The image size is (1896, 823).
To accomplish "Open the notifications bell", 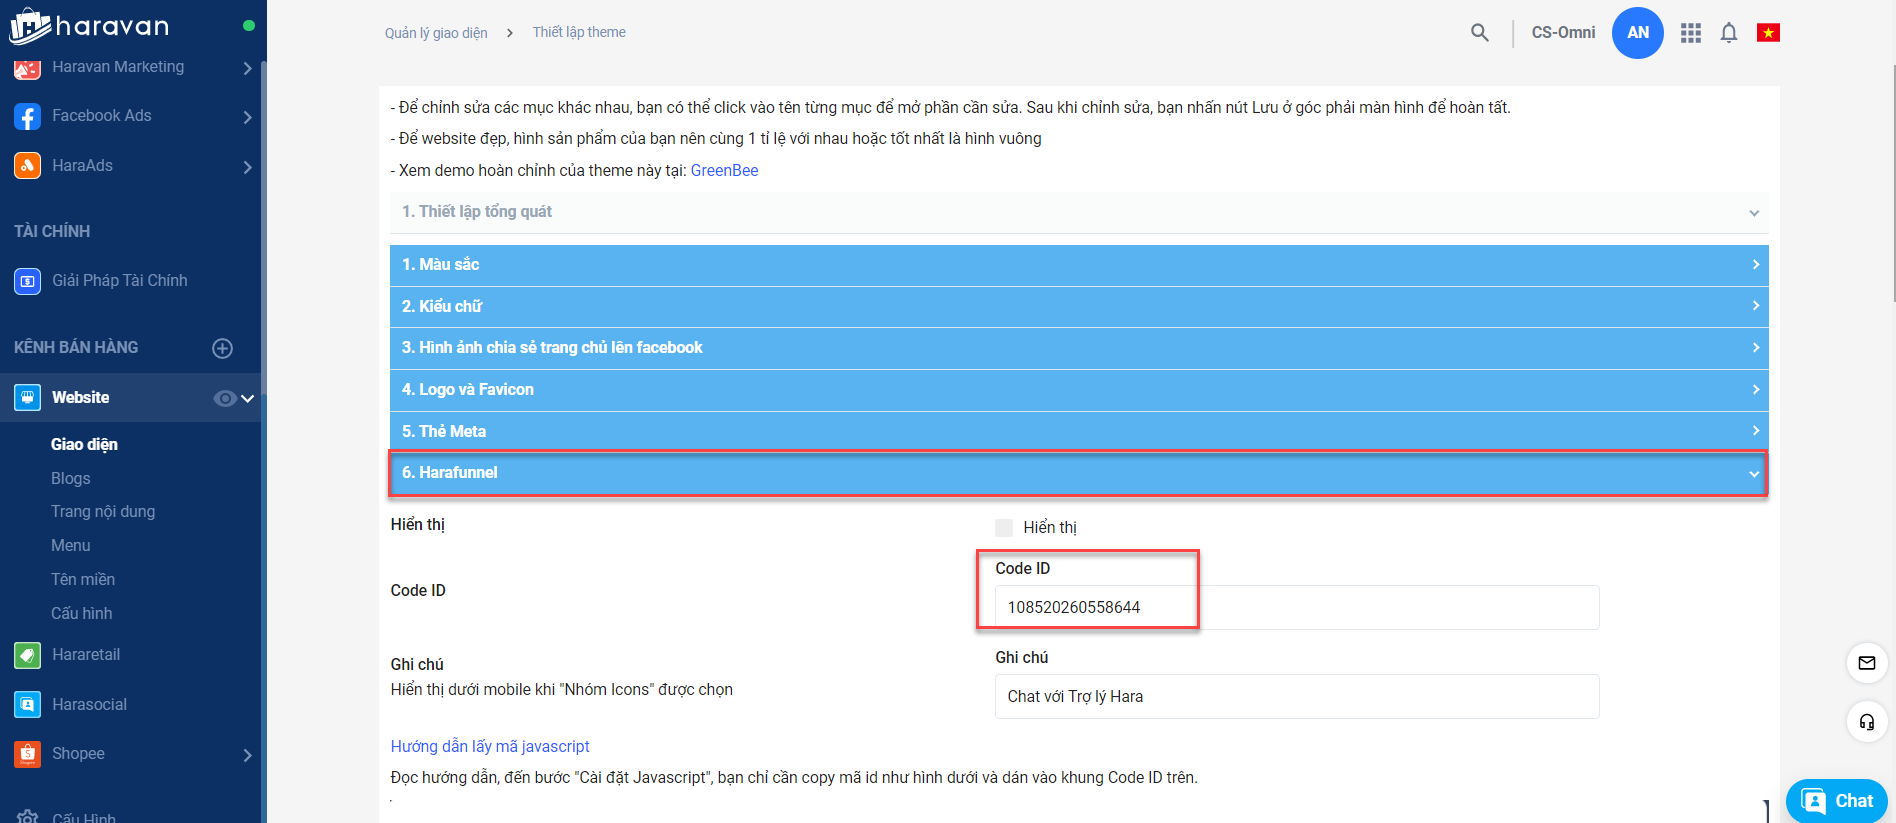I will pyautogui.click(x=1729, y=33).
